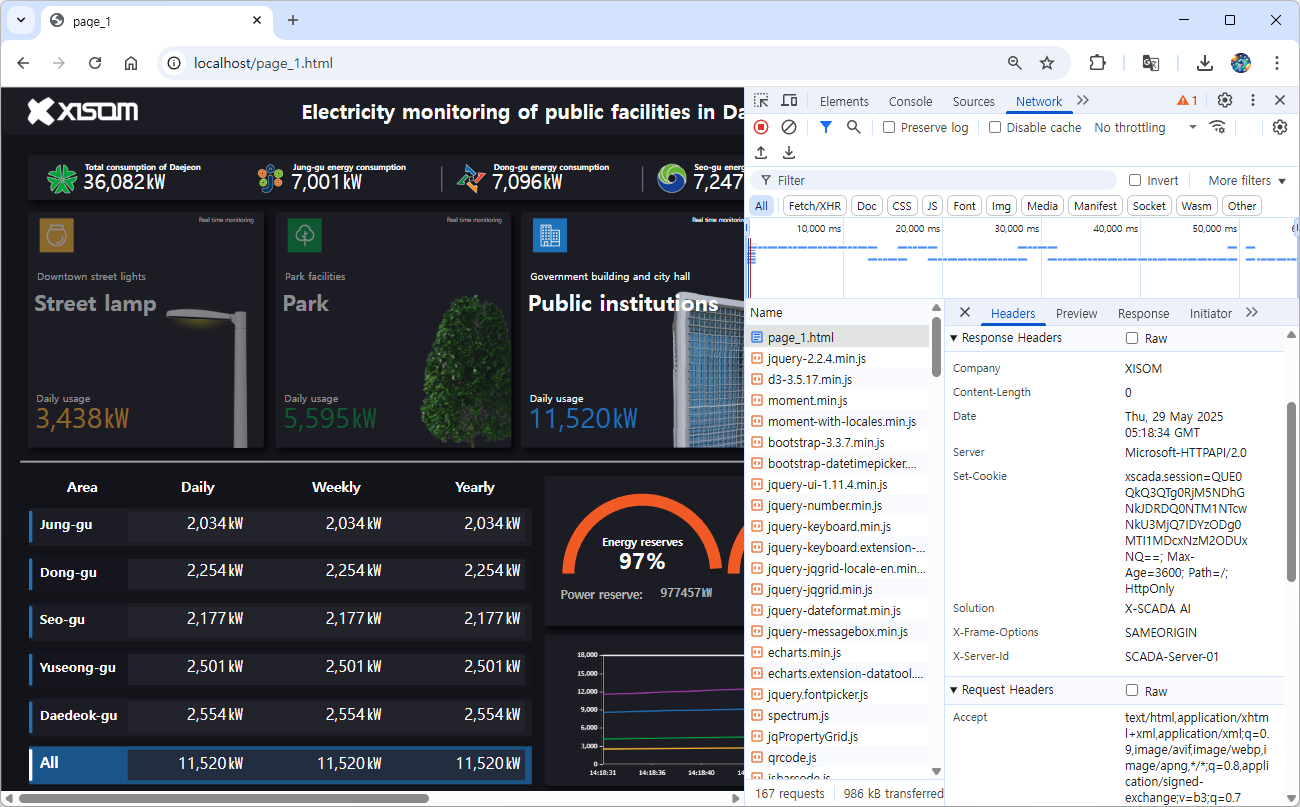Toggle the blue filter funnel icon
Image resolution: width=1300 pixels, height=807 pixels.
click(826, 127)
